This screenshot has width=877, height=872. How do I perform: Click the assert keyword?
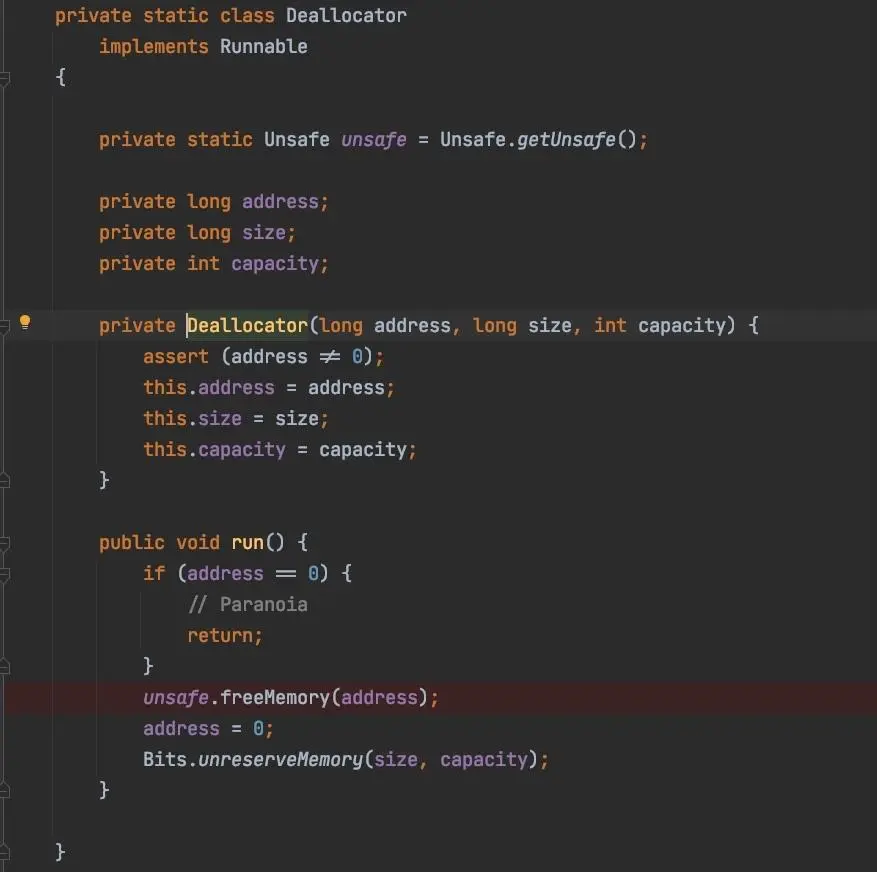point(176,356)
